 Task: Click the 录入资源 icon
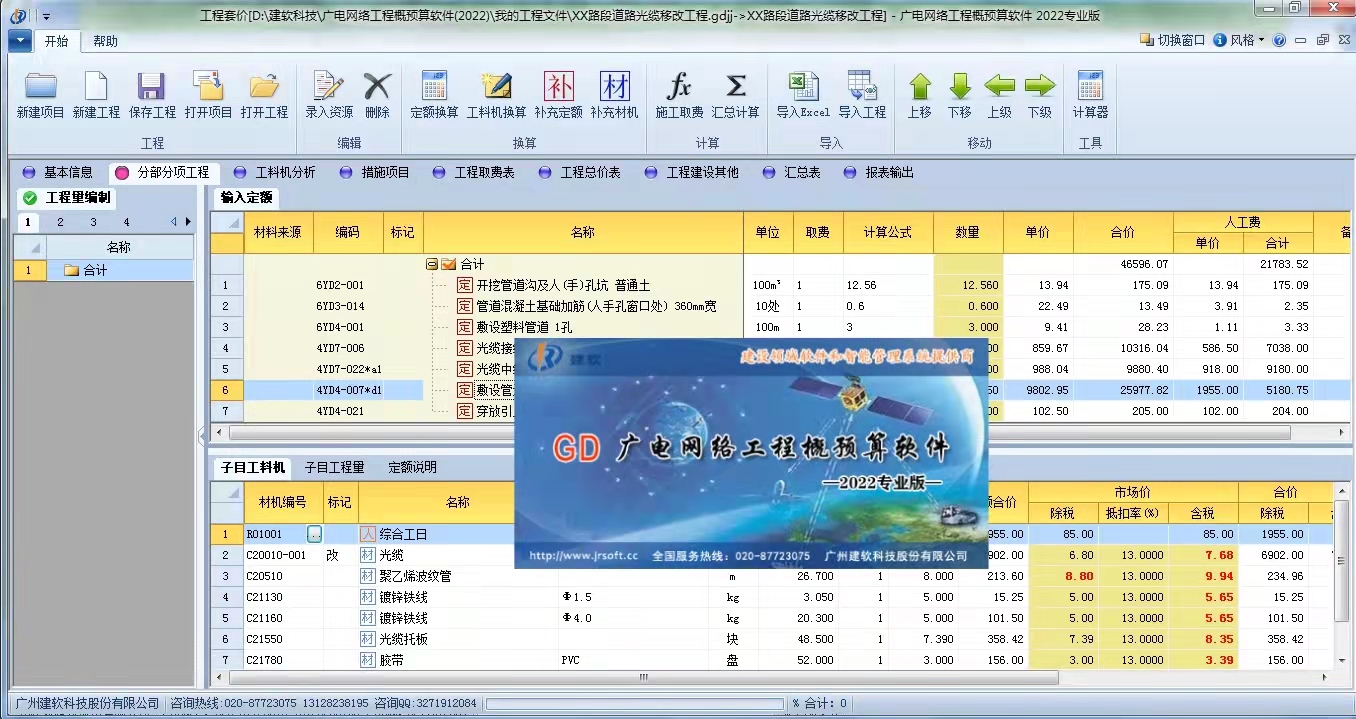pyautogui.click(x=329, y=86)
